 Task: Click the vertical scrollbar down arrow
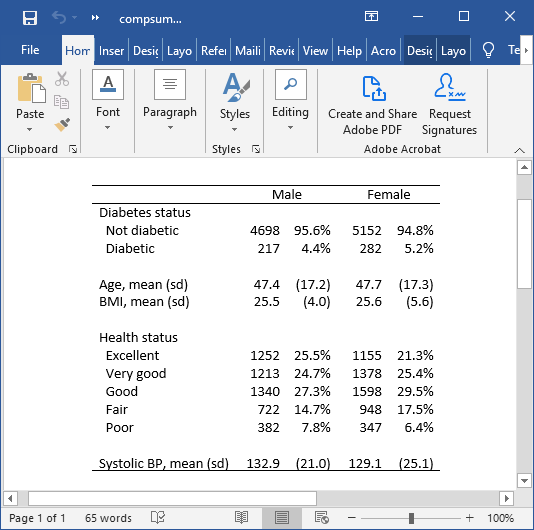(524, 481)
